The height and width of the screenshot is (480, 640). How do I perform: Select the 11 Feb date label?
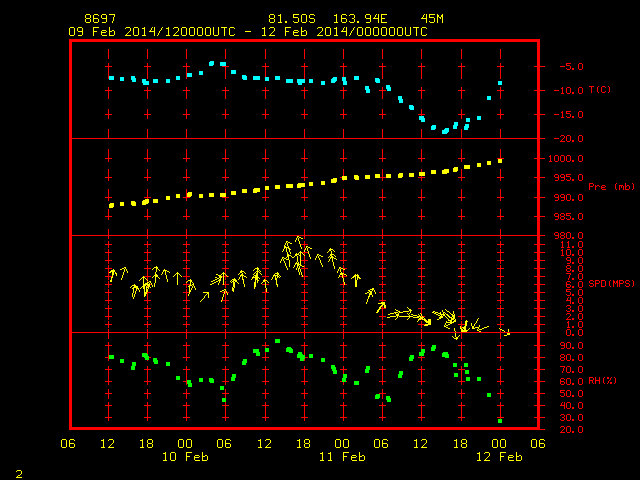point(342,457)
